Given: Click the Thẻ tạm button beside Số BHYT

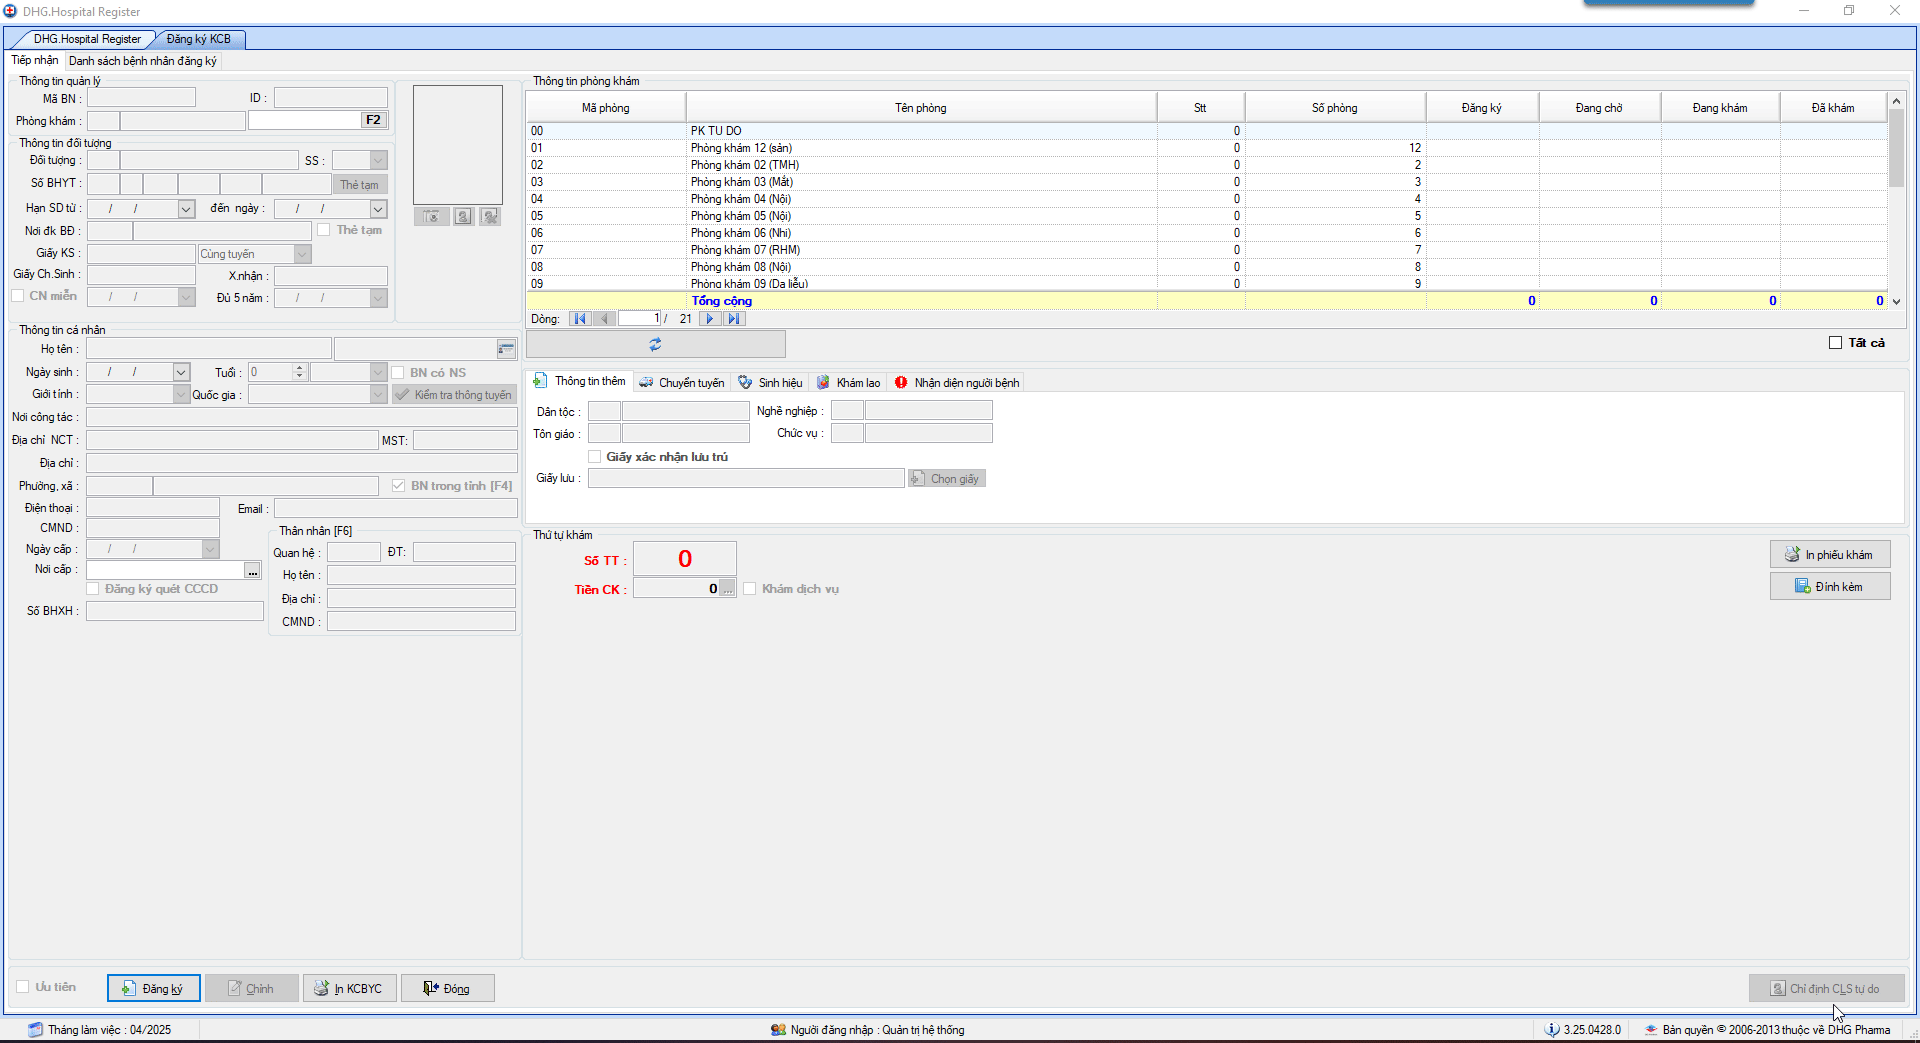Looking at the screenshot, I should (x=359, y=185).
